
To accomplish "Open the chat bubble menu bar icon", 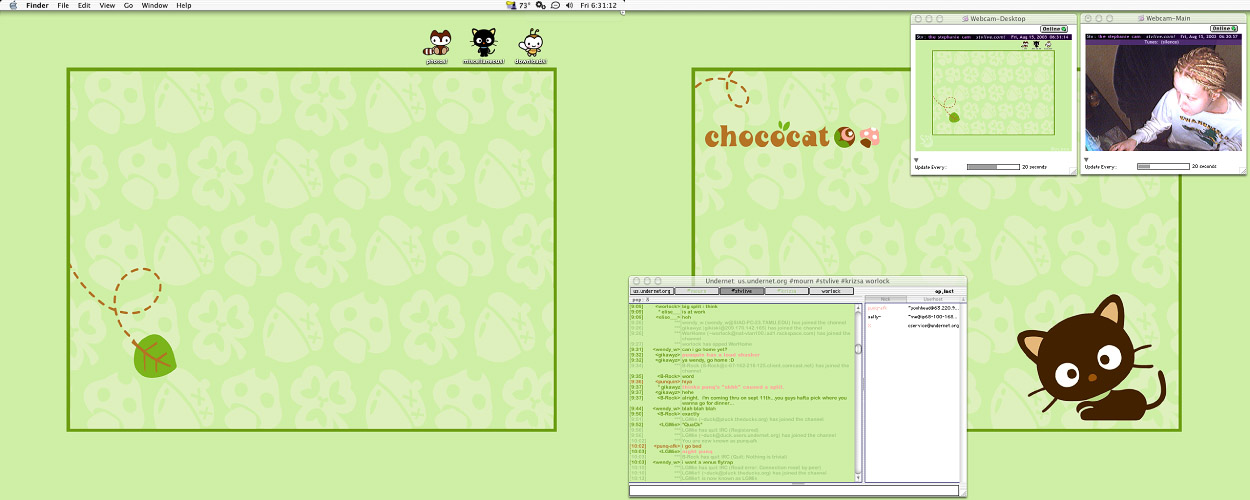I will (556, 5).
